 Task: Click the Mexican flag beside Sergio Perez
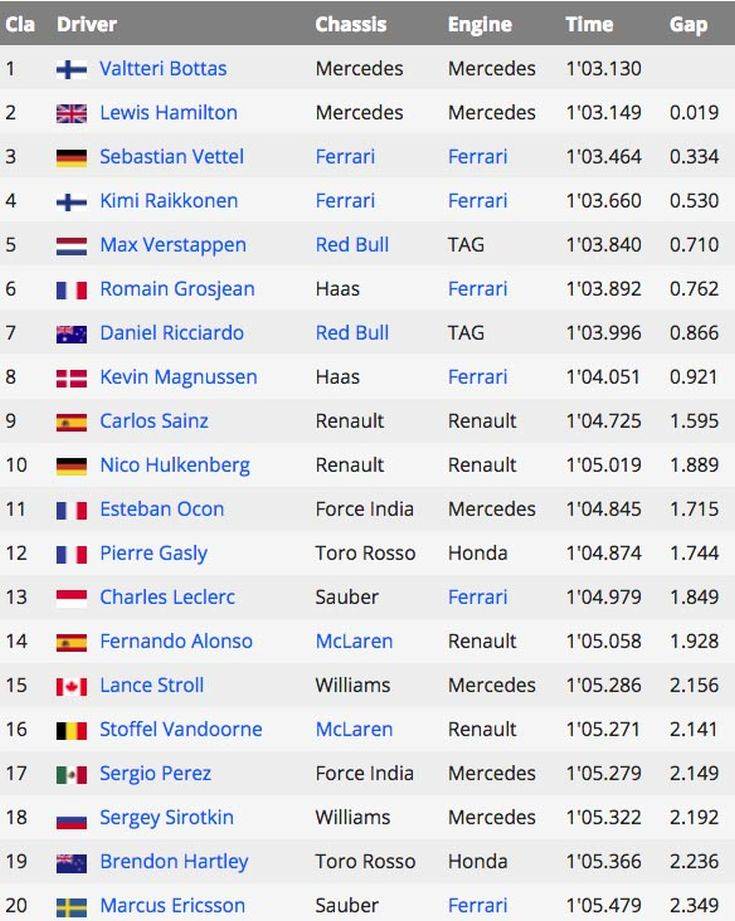click(x=71, y=774)
